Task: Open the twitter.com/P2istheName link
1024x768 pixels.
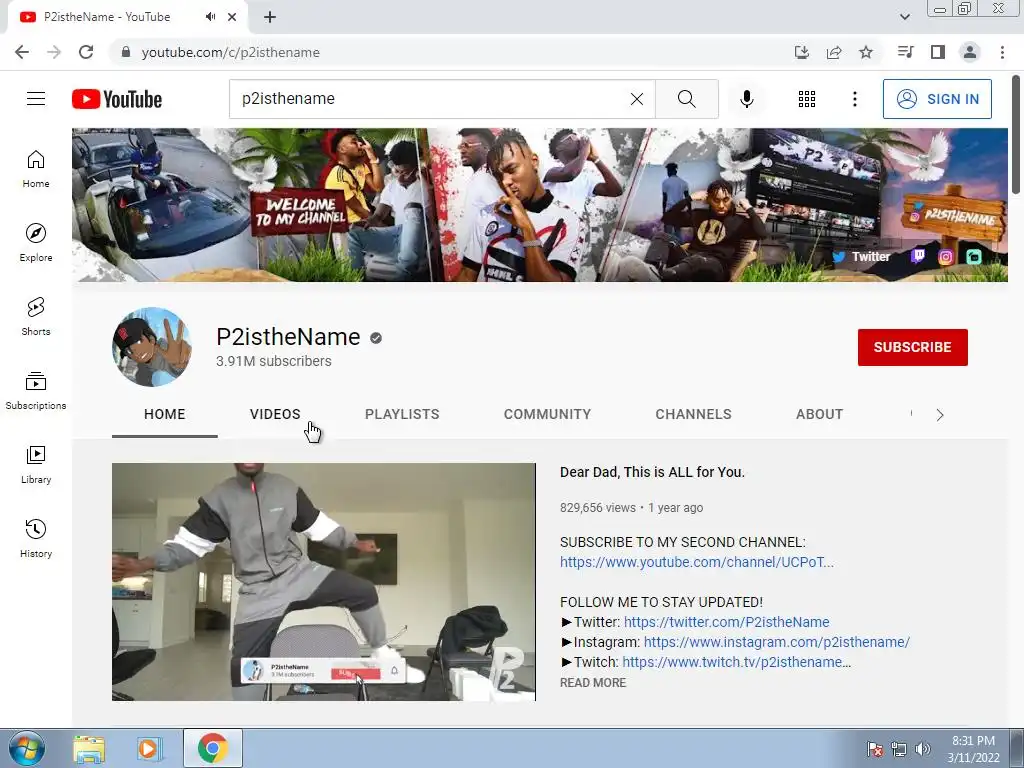Action: (726, 622)
